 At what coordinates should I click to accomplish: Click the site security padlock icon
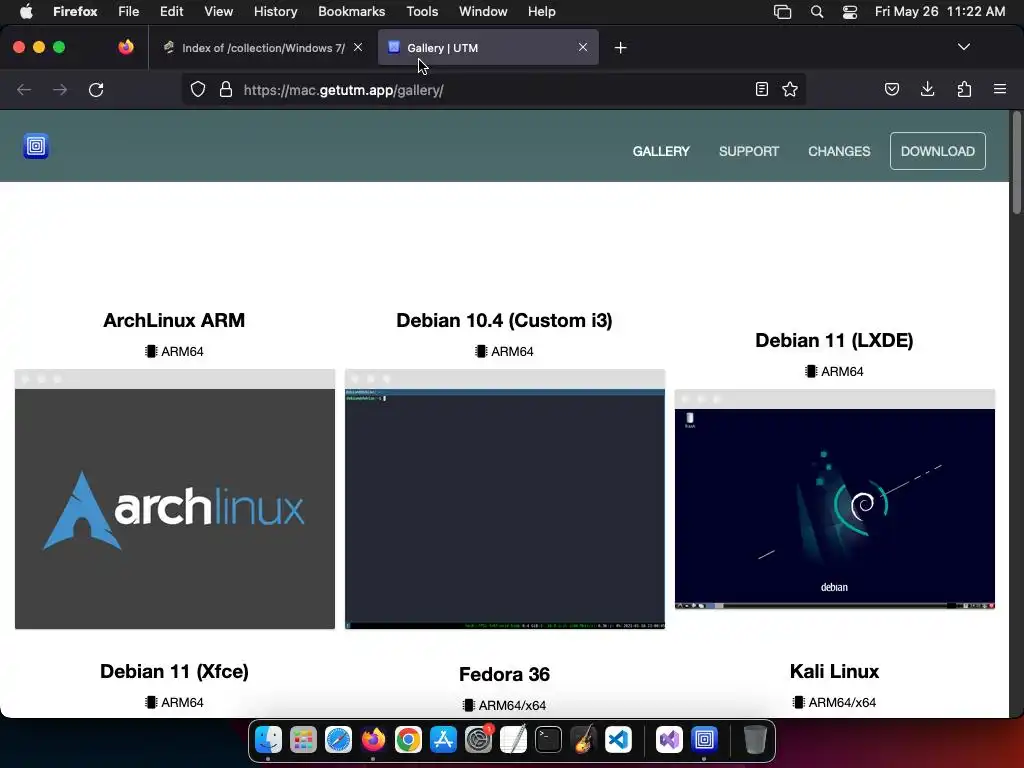[x=226, y=89]
